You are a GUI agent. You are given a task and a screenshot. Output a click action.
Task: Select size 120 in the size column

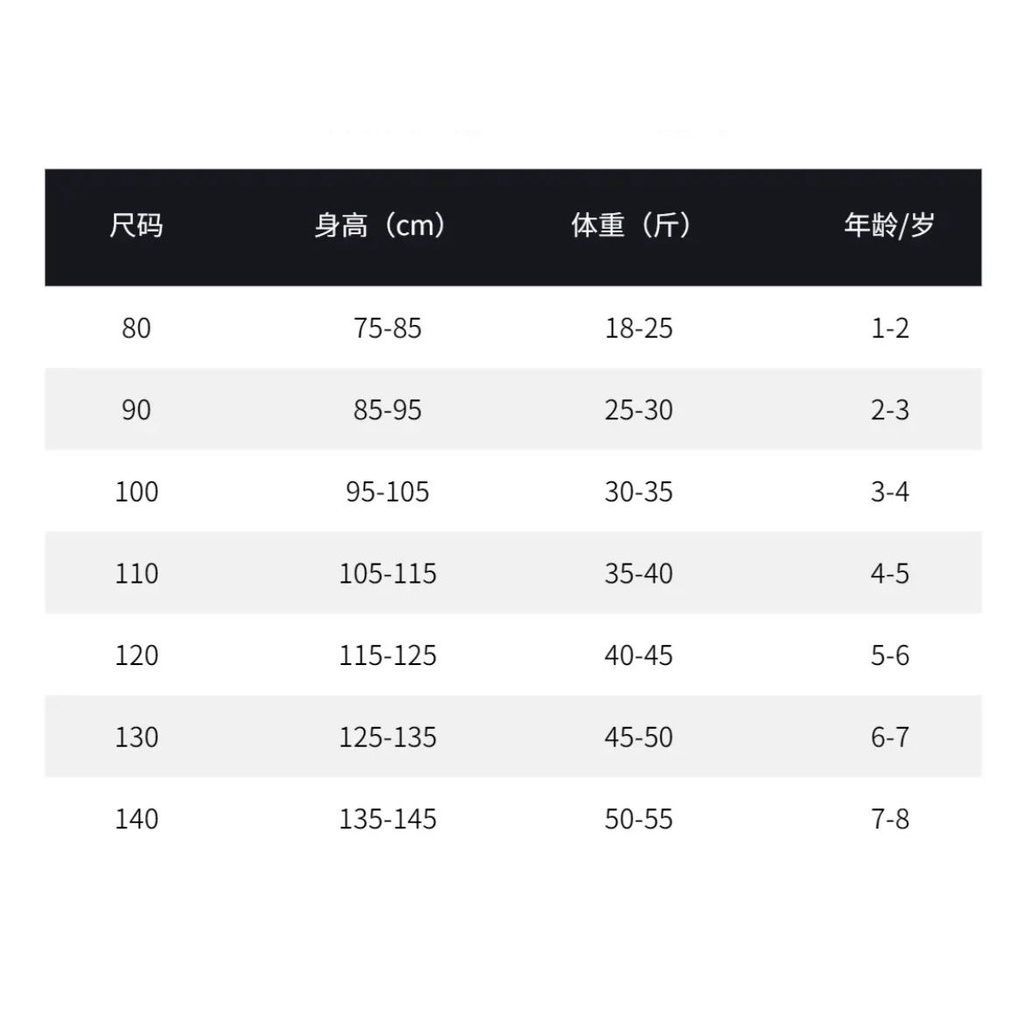point(136,656)
